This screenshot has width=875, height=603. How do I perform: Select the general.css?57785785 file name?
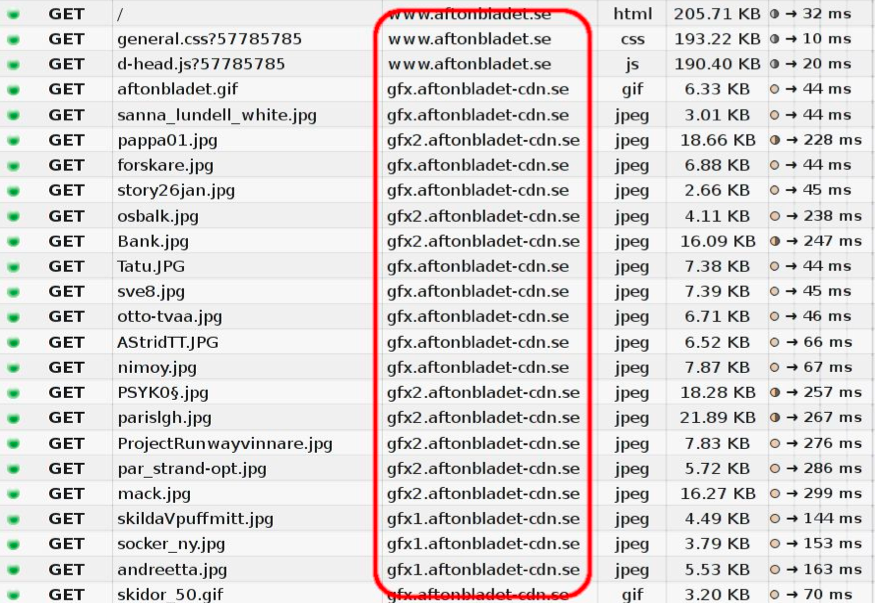click(209, 39)
